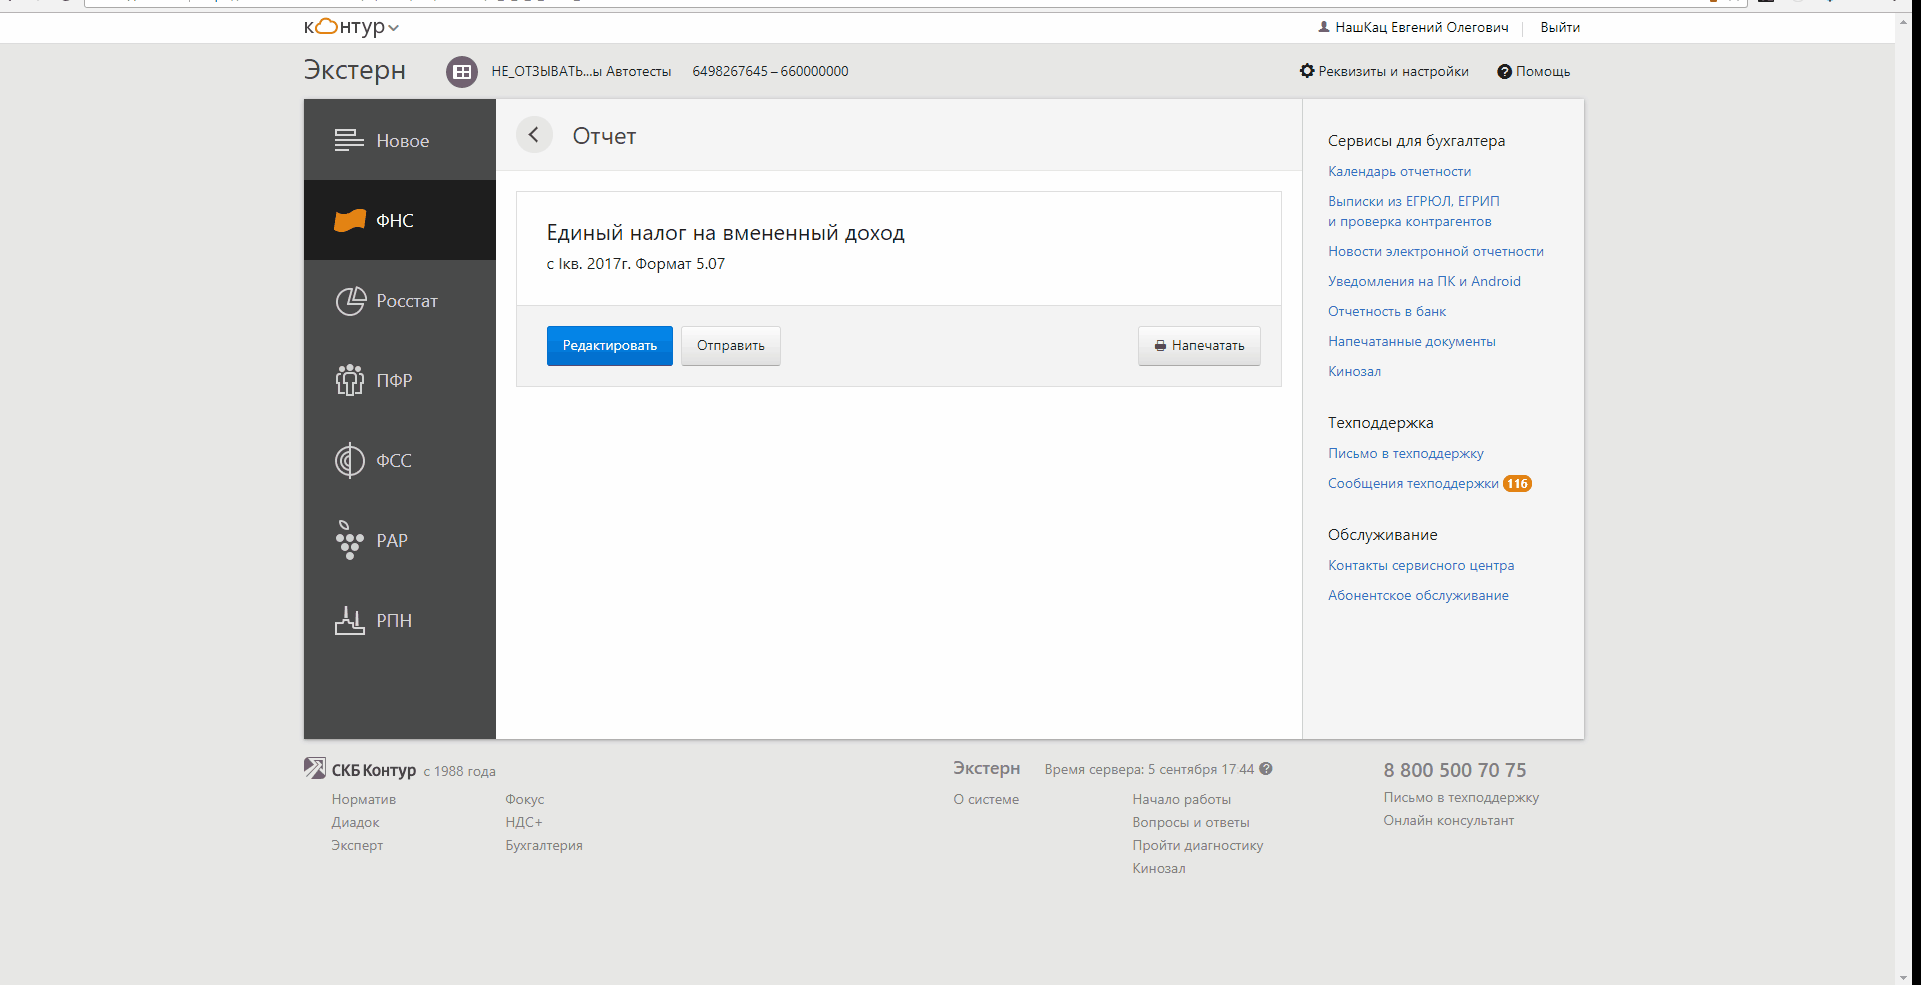Open the Новое list icon
Screen dimensions: 1921x985
pos(349,140)
